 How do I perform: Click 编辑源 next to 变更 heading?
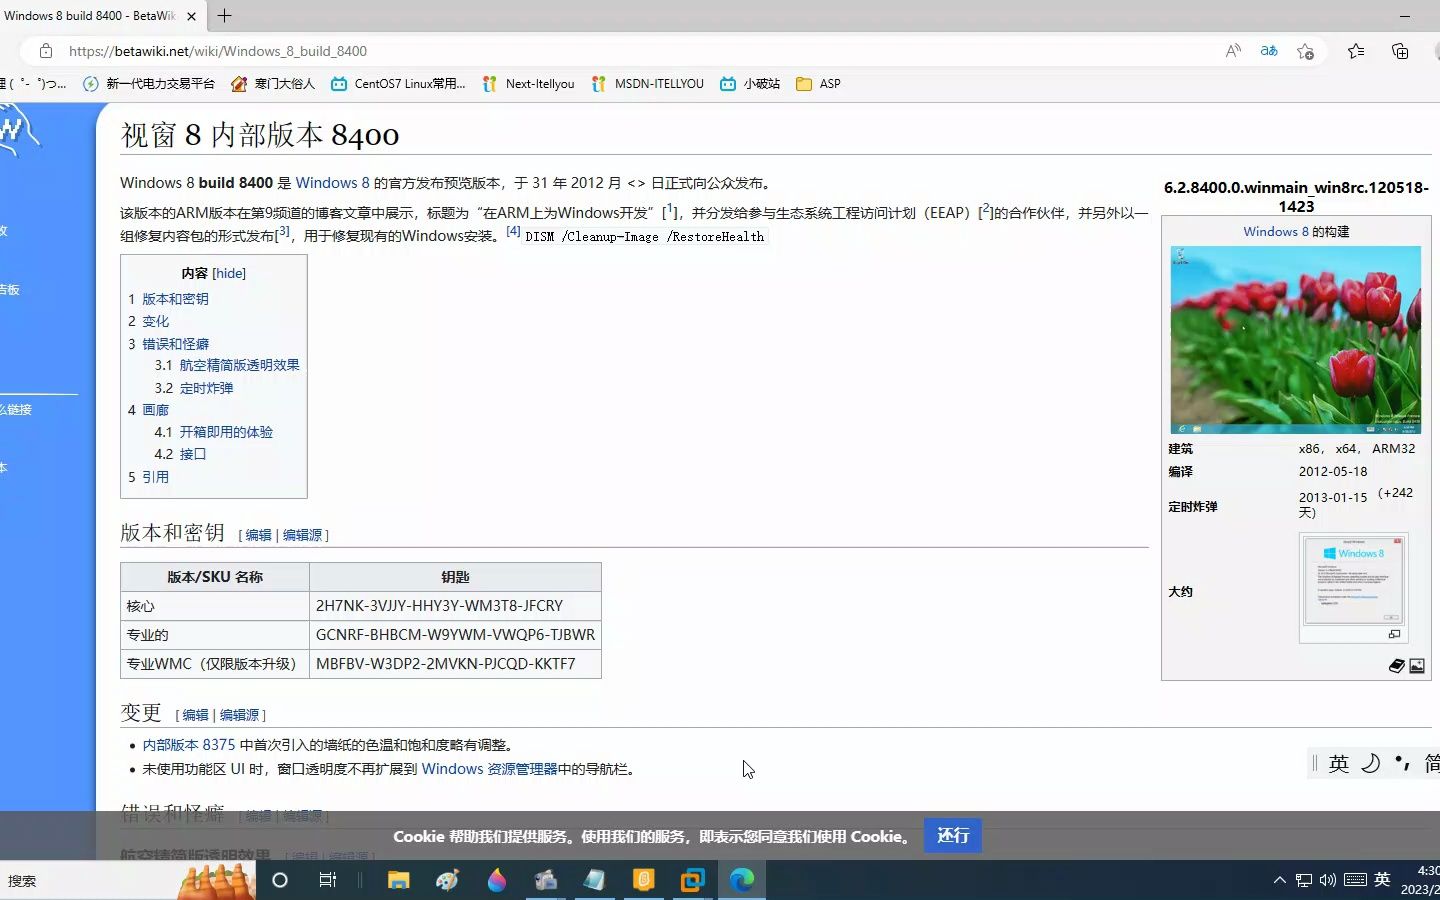tap(239, 715)
